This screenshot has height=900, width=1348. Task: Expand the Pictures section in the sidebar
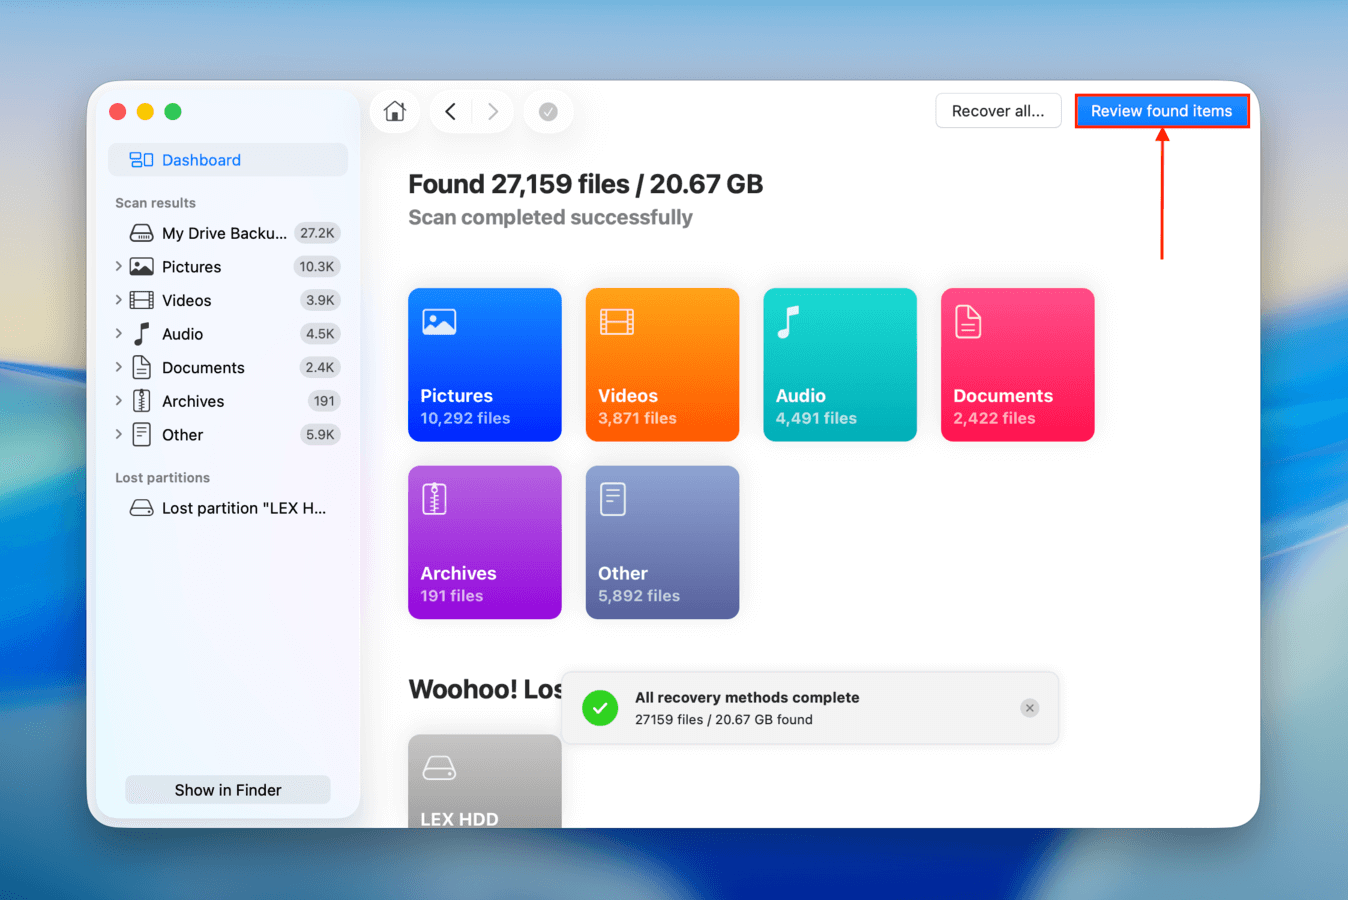pyautogui.click(x=118, y=266)
